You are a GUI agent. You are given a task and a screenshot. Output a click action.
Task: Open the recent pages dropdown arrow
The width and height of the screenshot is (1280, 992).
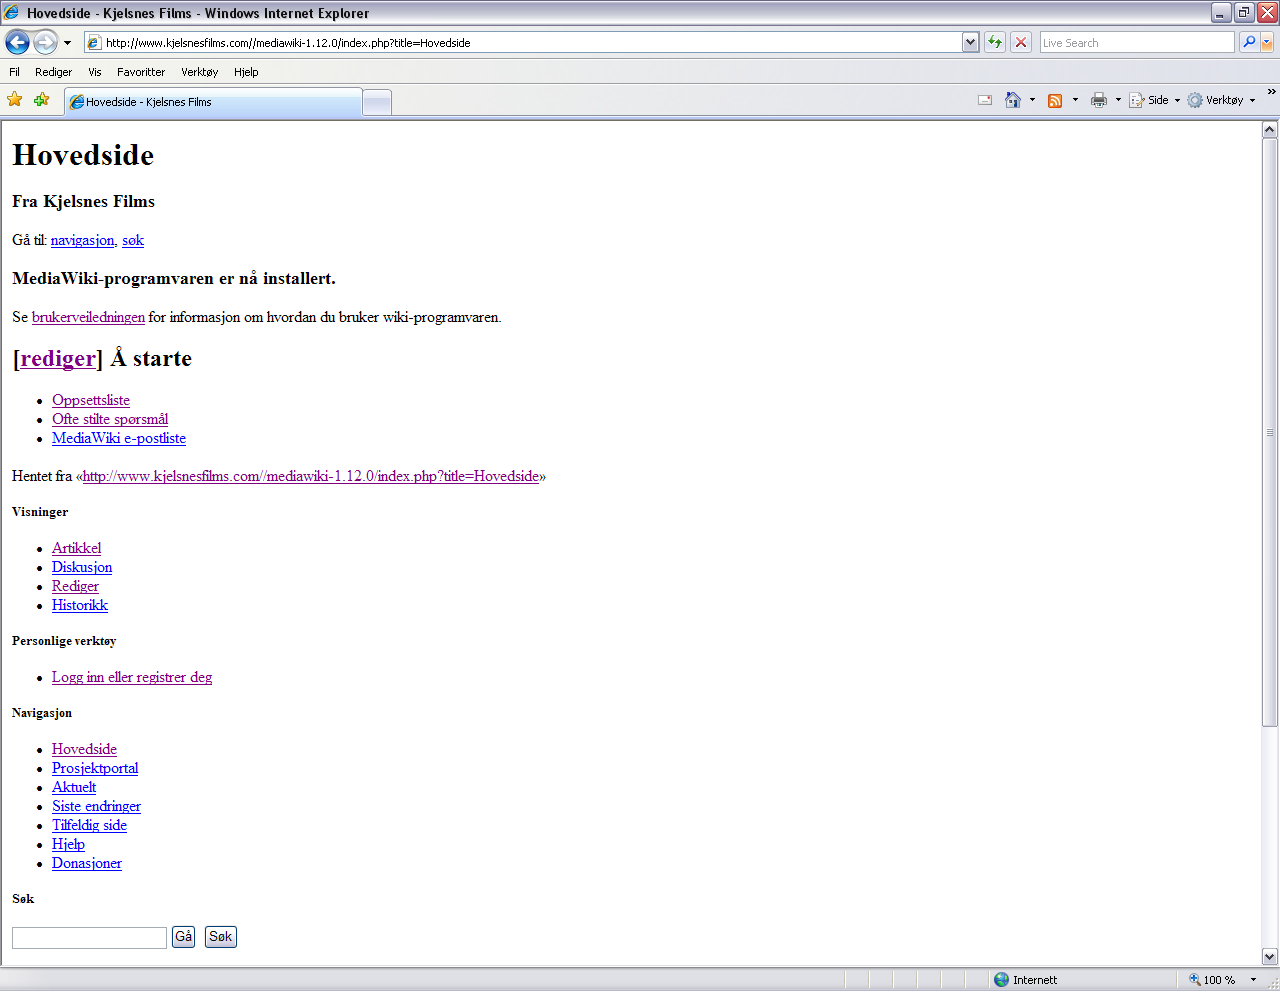tap(67, 43)
